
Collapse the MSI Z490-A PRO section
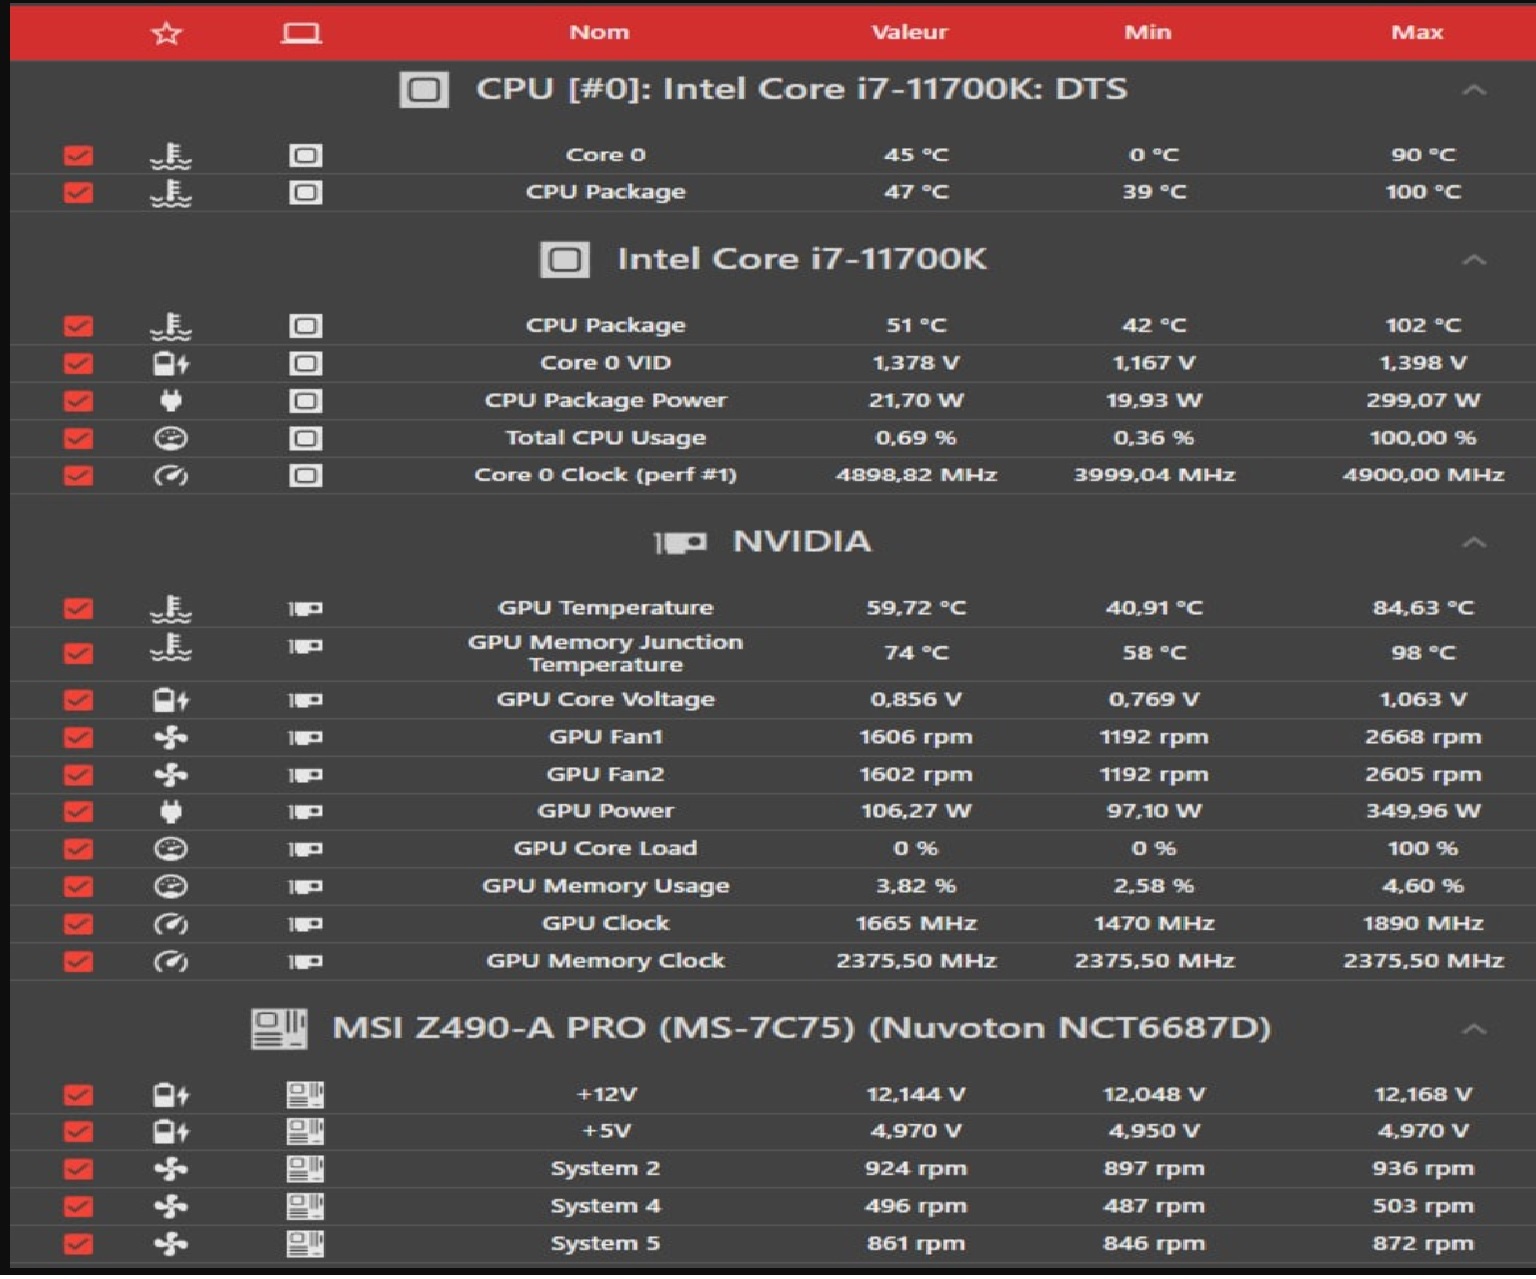tap(1473, 1029)
